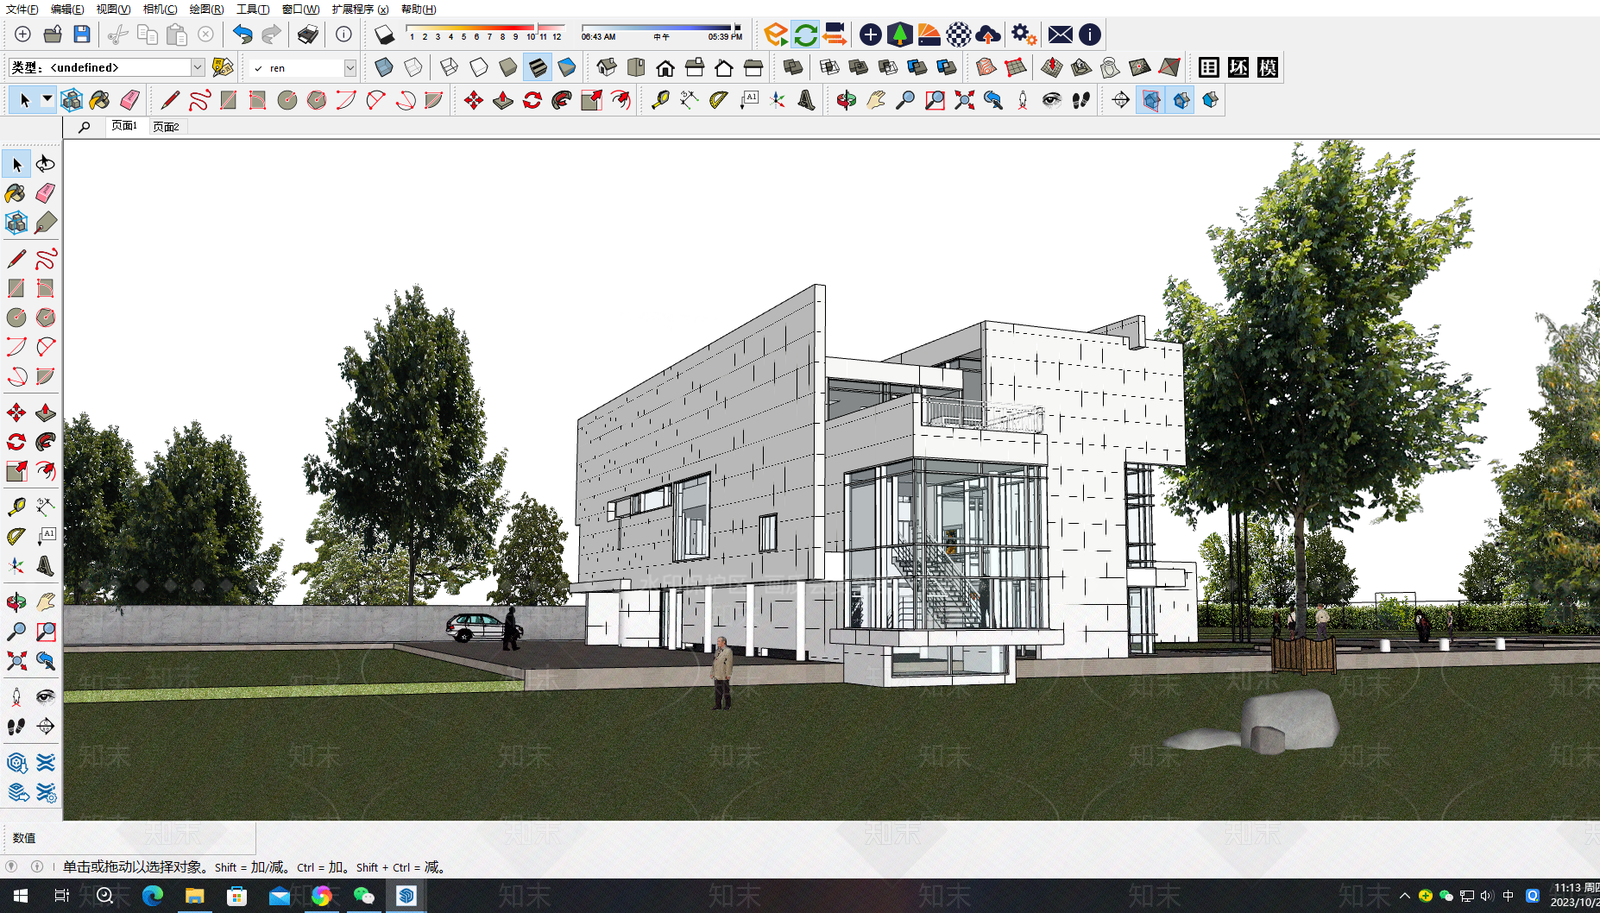Open Enscape materials checkered-sphere icon
Image resolution: width=1600 pixels, height=913 pixels.
coord(958,34)
